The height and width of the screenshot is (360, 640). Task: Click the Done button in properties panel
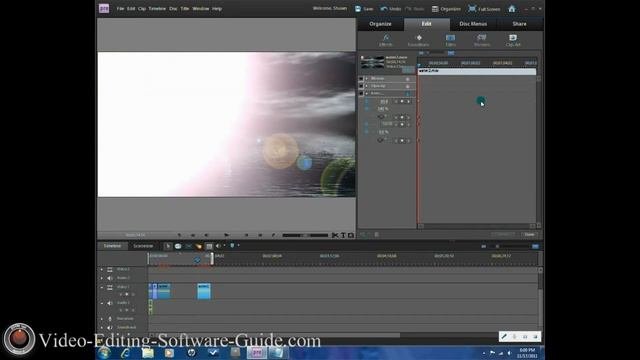coord(529,235)
